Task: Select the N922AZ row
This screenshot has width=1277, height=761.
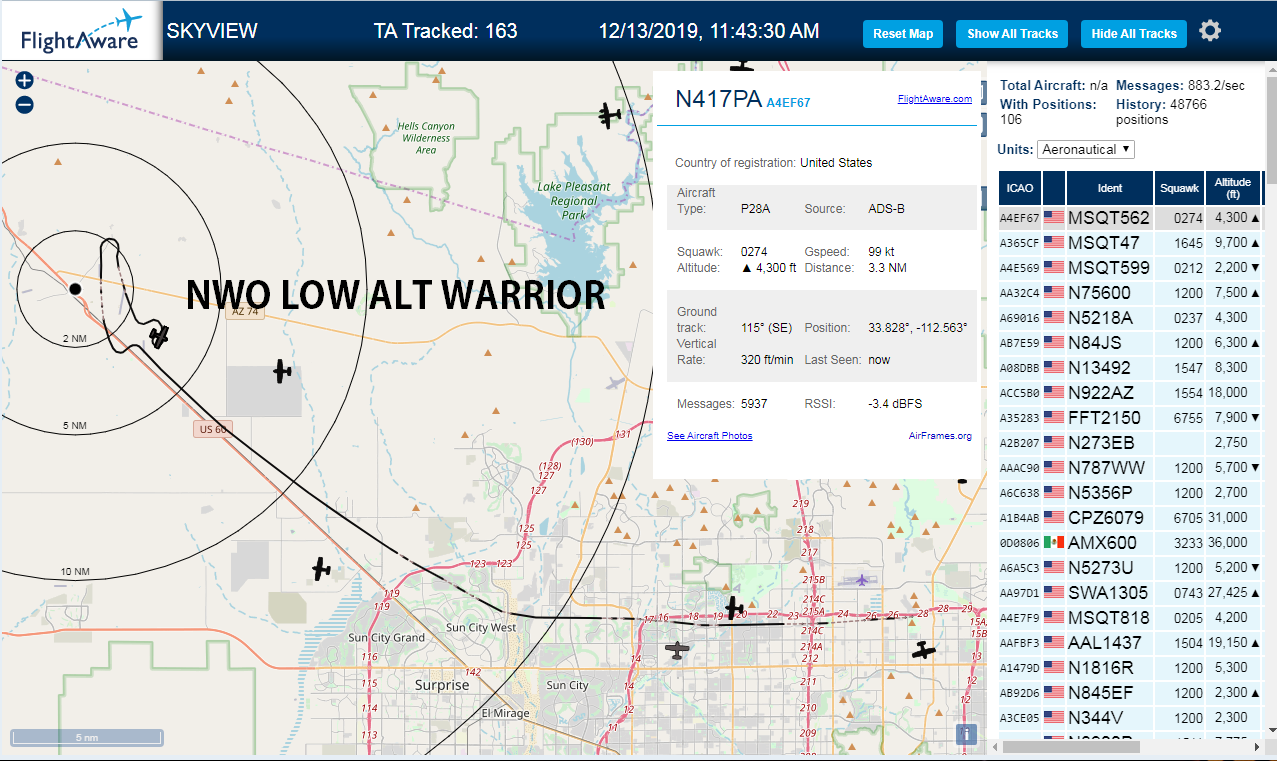Action: click(x=1130, y=392)
